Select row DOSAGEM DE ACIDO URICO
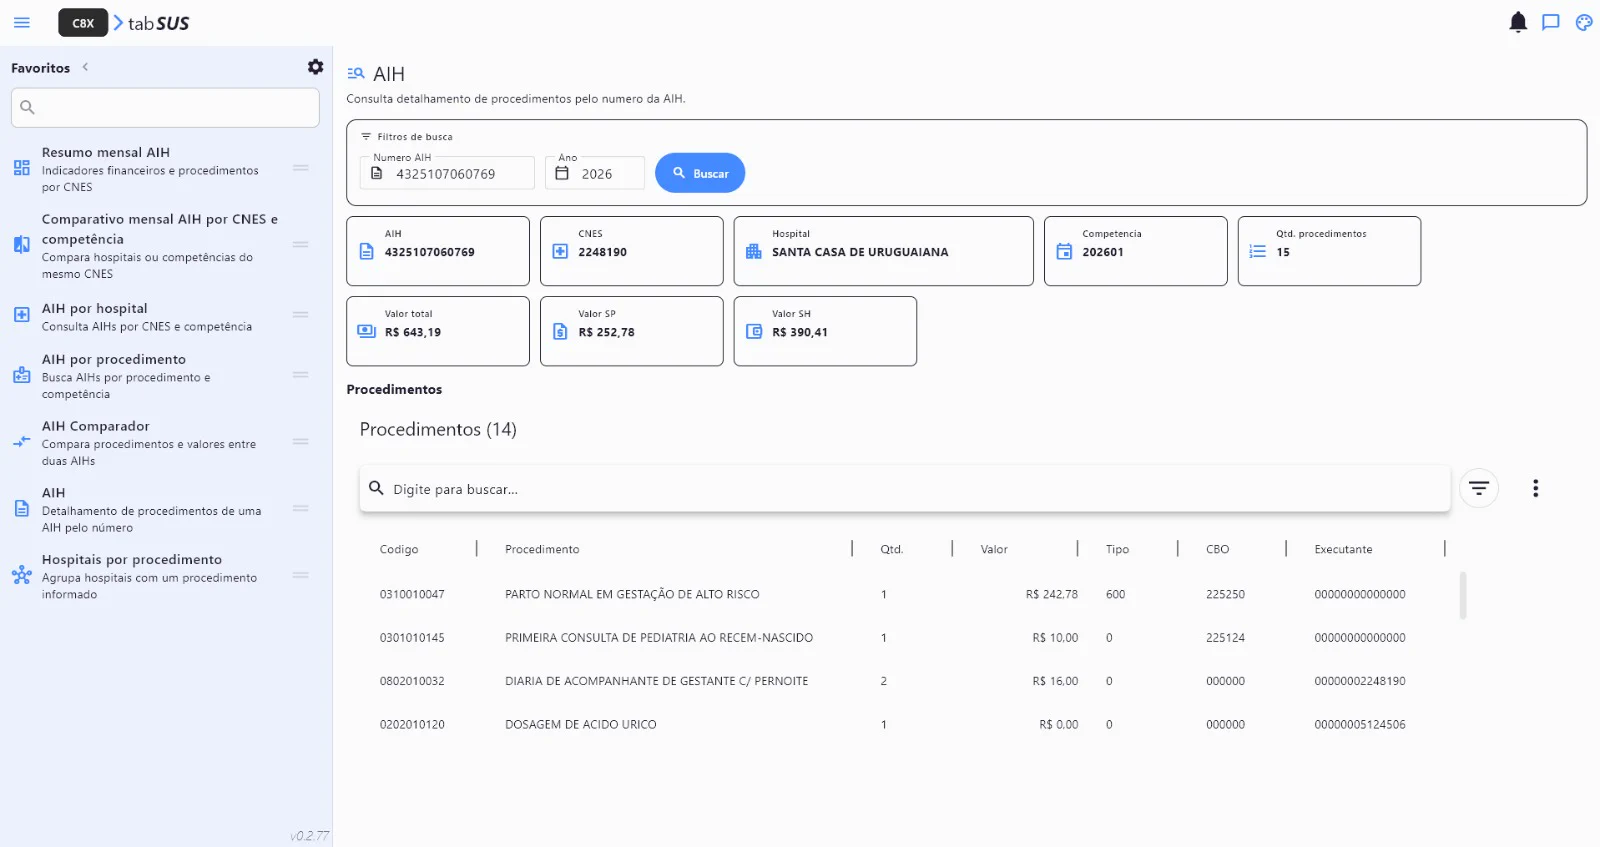This screenshot has height=847, width=1600. point(905,724)
